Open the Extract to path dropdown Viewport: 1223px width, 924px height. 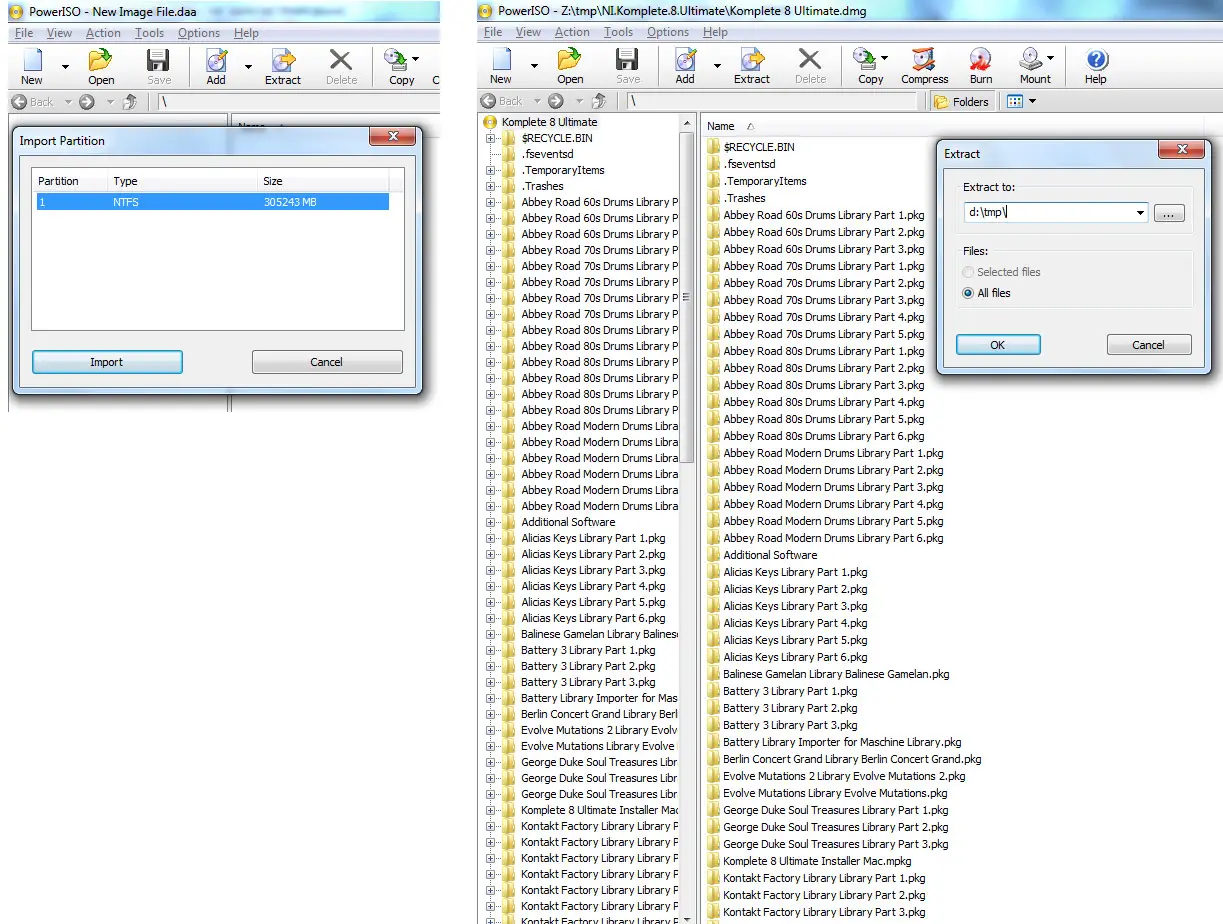[1140, 213]
